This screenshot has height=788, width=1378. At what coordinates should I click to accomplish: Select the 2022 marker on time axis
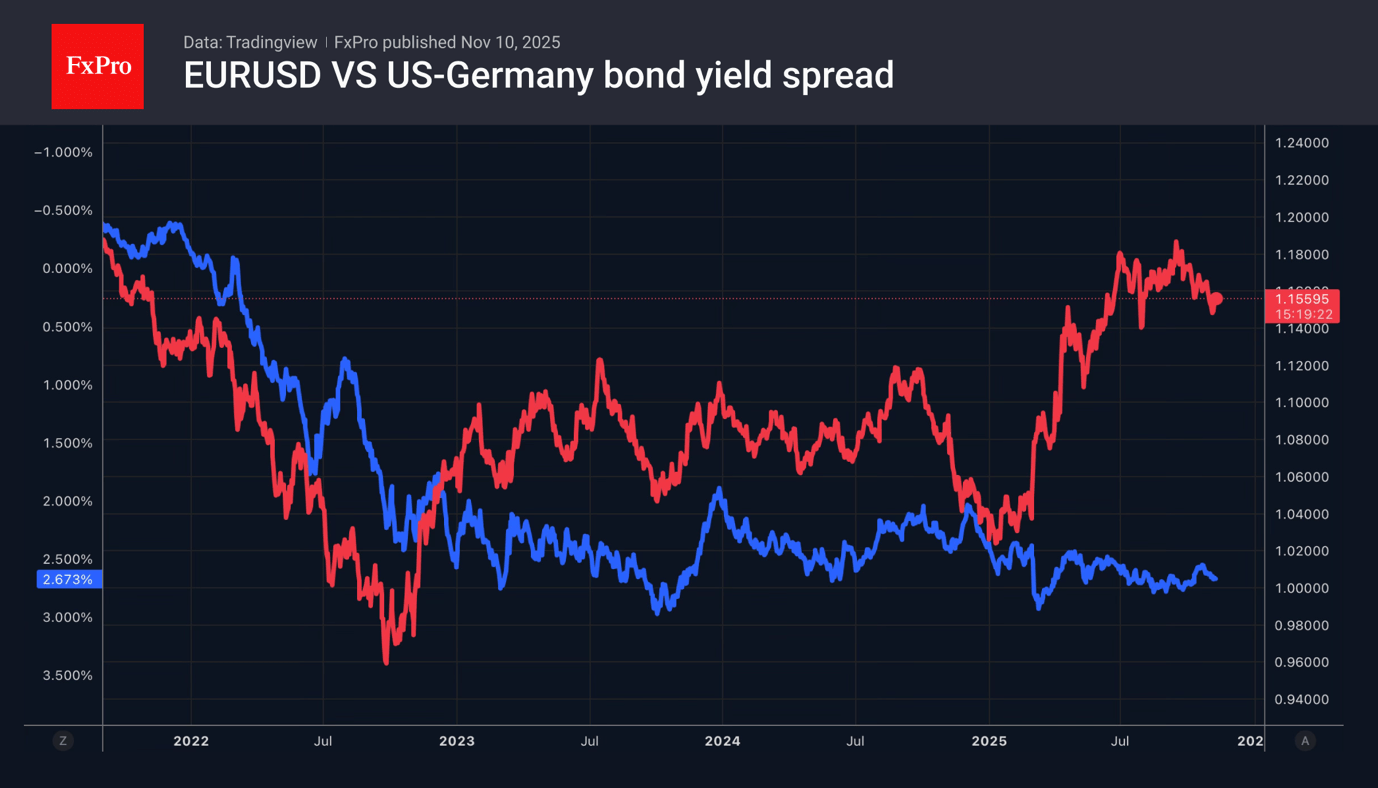pyautogui.click(x=191, y=741)
